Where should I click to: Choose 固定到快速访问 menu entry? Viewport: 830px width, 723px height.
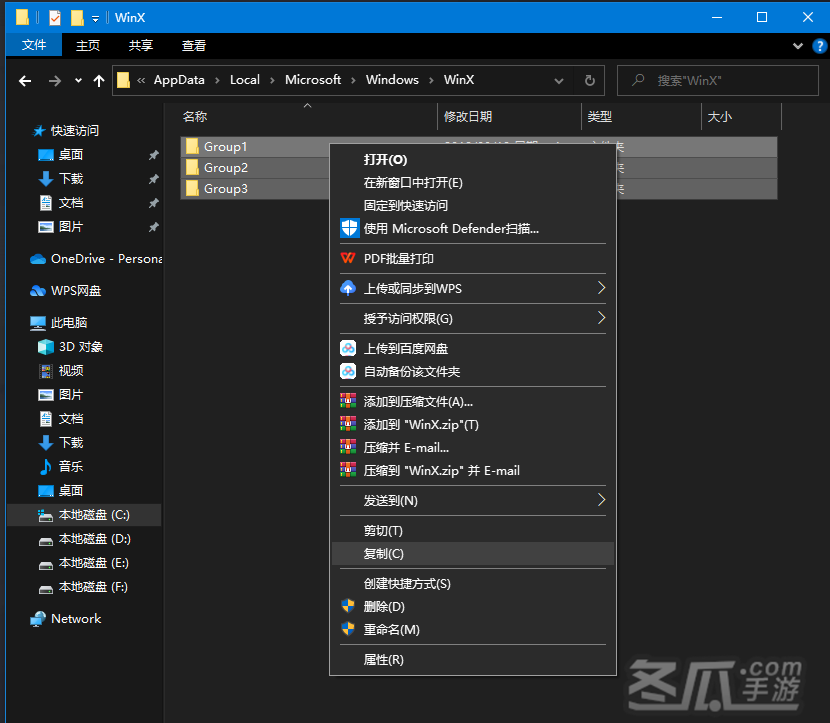473,205
